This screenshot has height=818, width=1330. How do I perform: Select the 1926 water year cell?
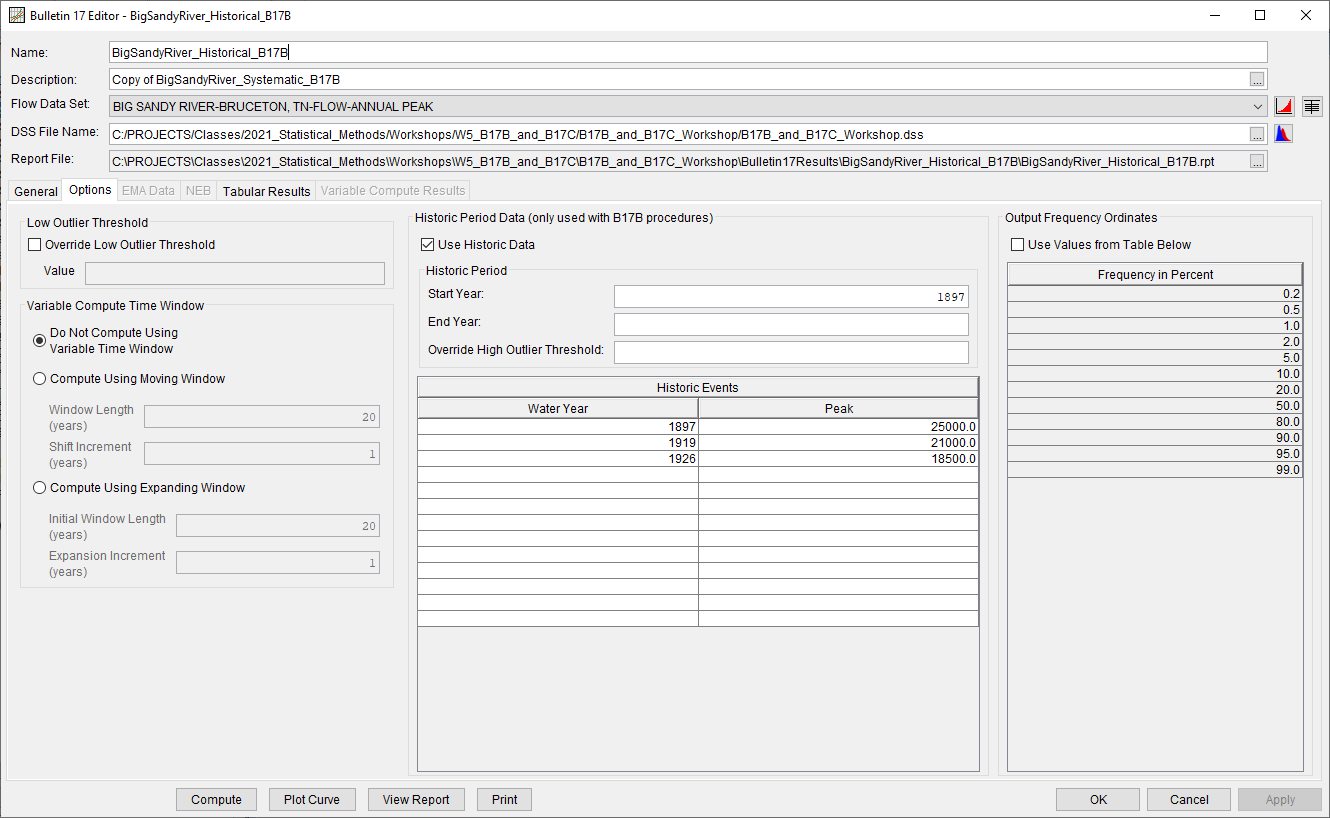point(558,459)
